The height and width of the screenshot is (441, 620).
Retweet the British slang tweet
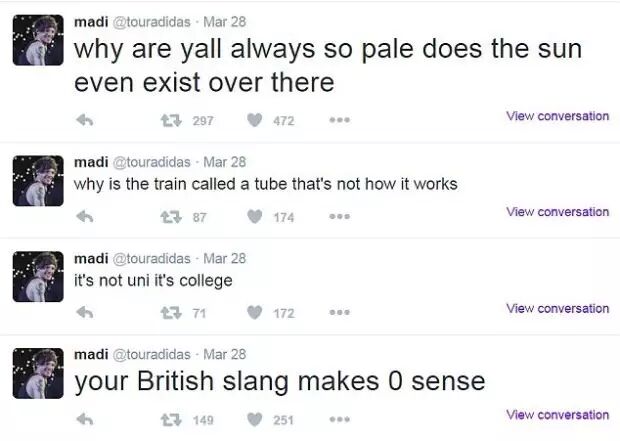pyautogui.click(x=171, y=420)
